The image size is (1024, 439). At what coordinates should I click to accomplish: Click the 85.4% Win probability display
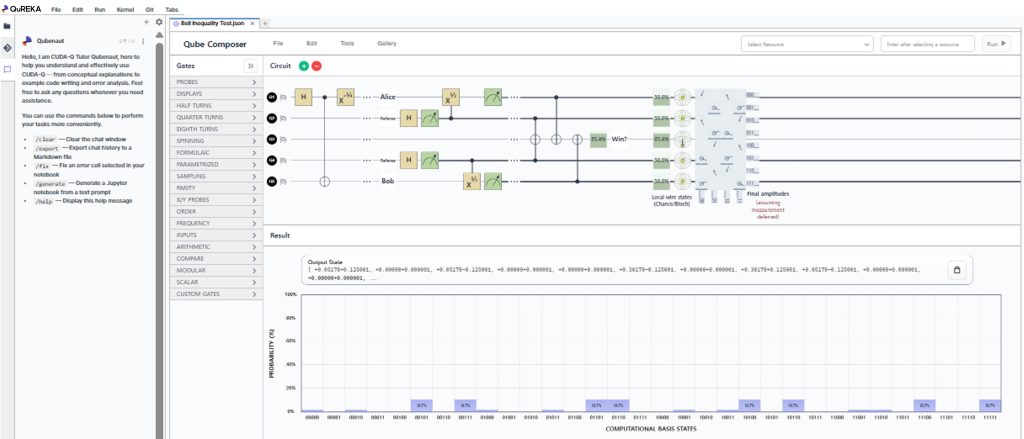[x=598, y=139]
